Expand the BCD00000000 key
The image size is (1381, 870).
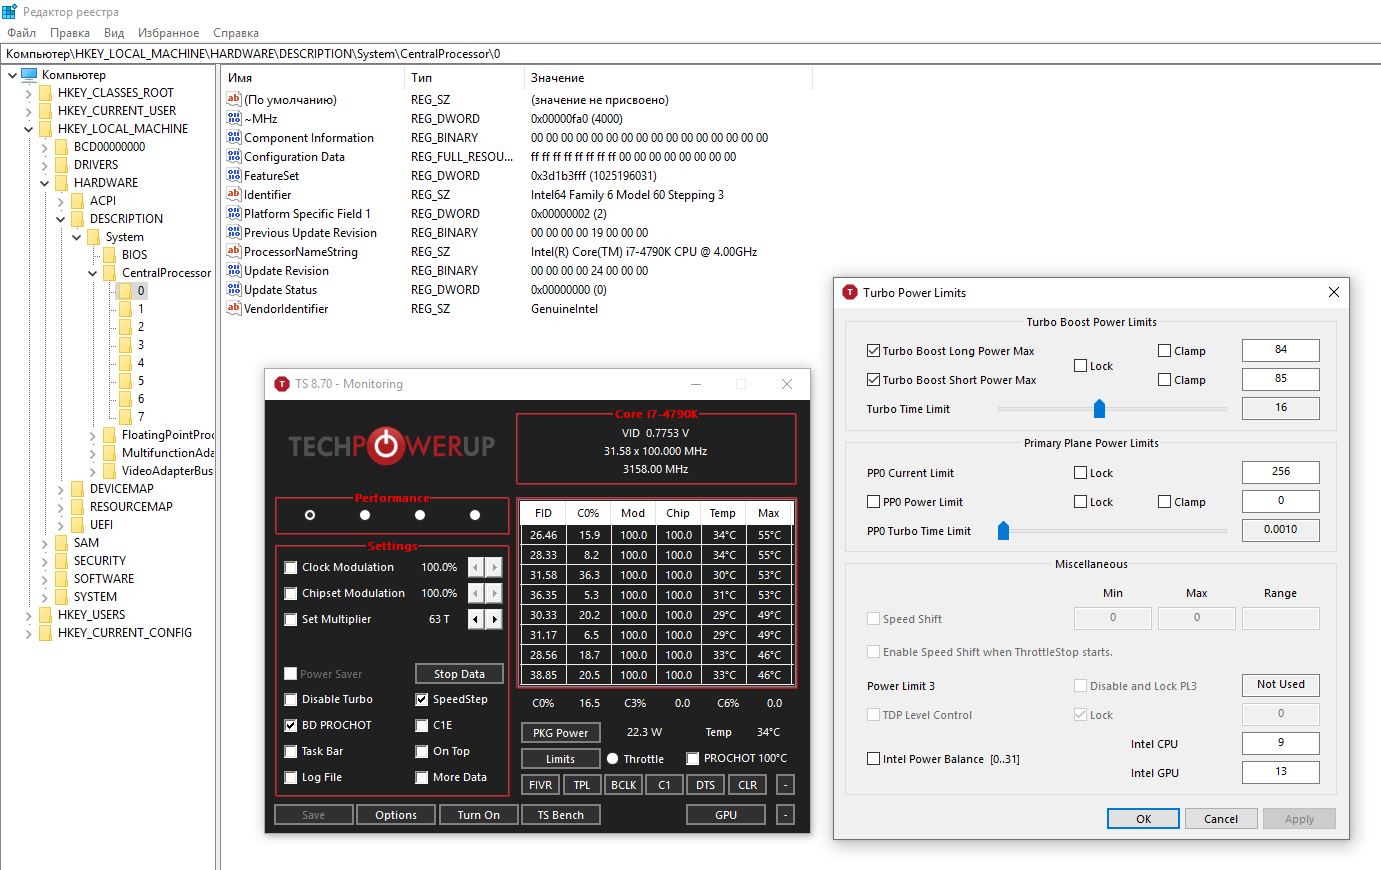tap(45, 147)
